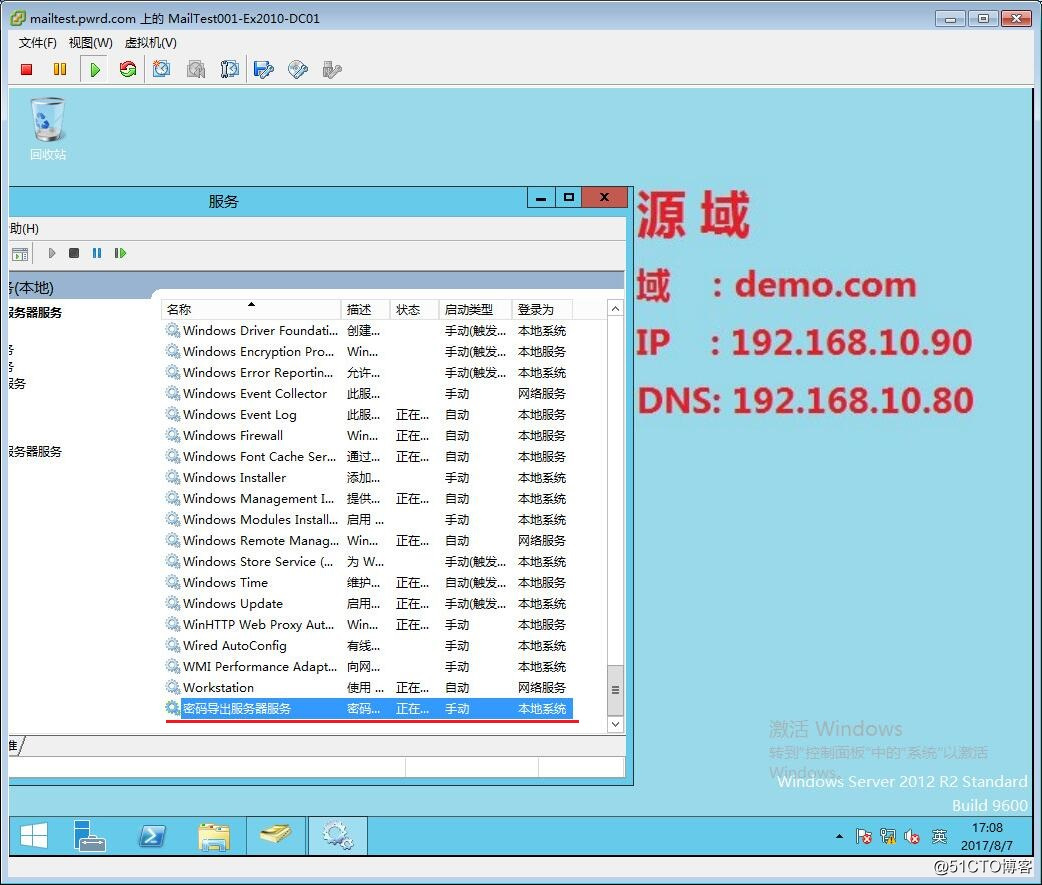Sort services by 登录为 column
This screenshot has width=1042, height=885.
(542, 310)
